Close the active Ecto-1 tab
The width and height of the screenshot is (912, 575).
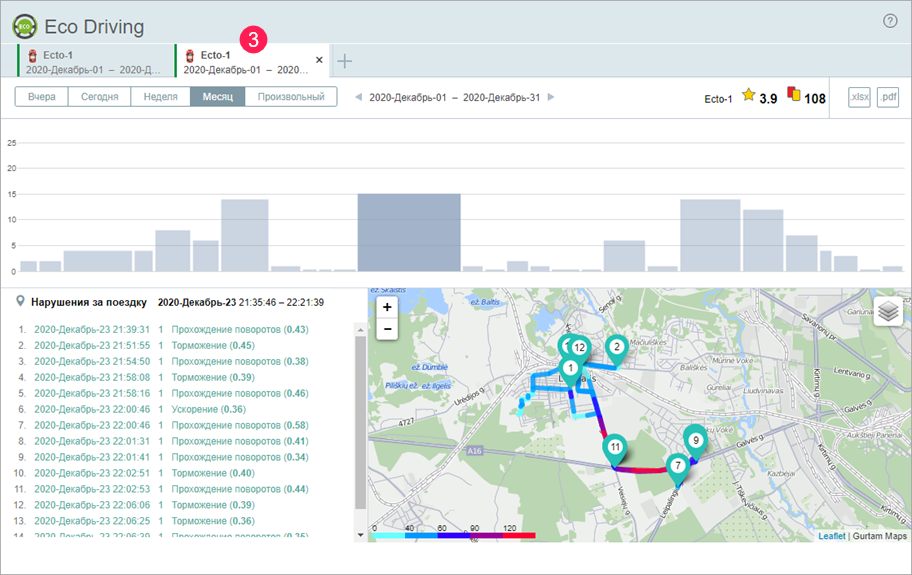tap(319, 60)
